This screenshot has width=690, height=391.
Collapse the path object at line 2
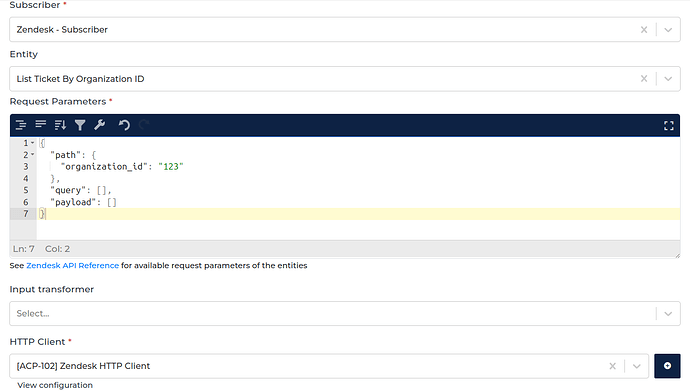tap(32, 155)
